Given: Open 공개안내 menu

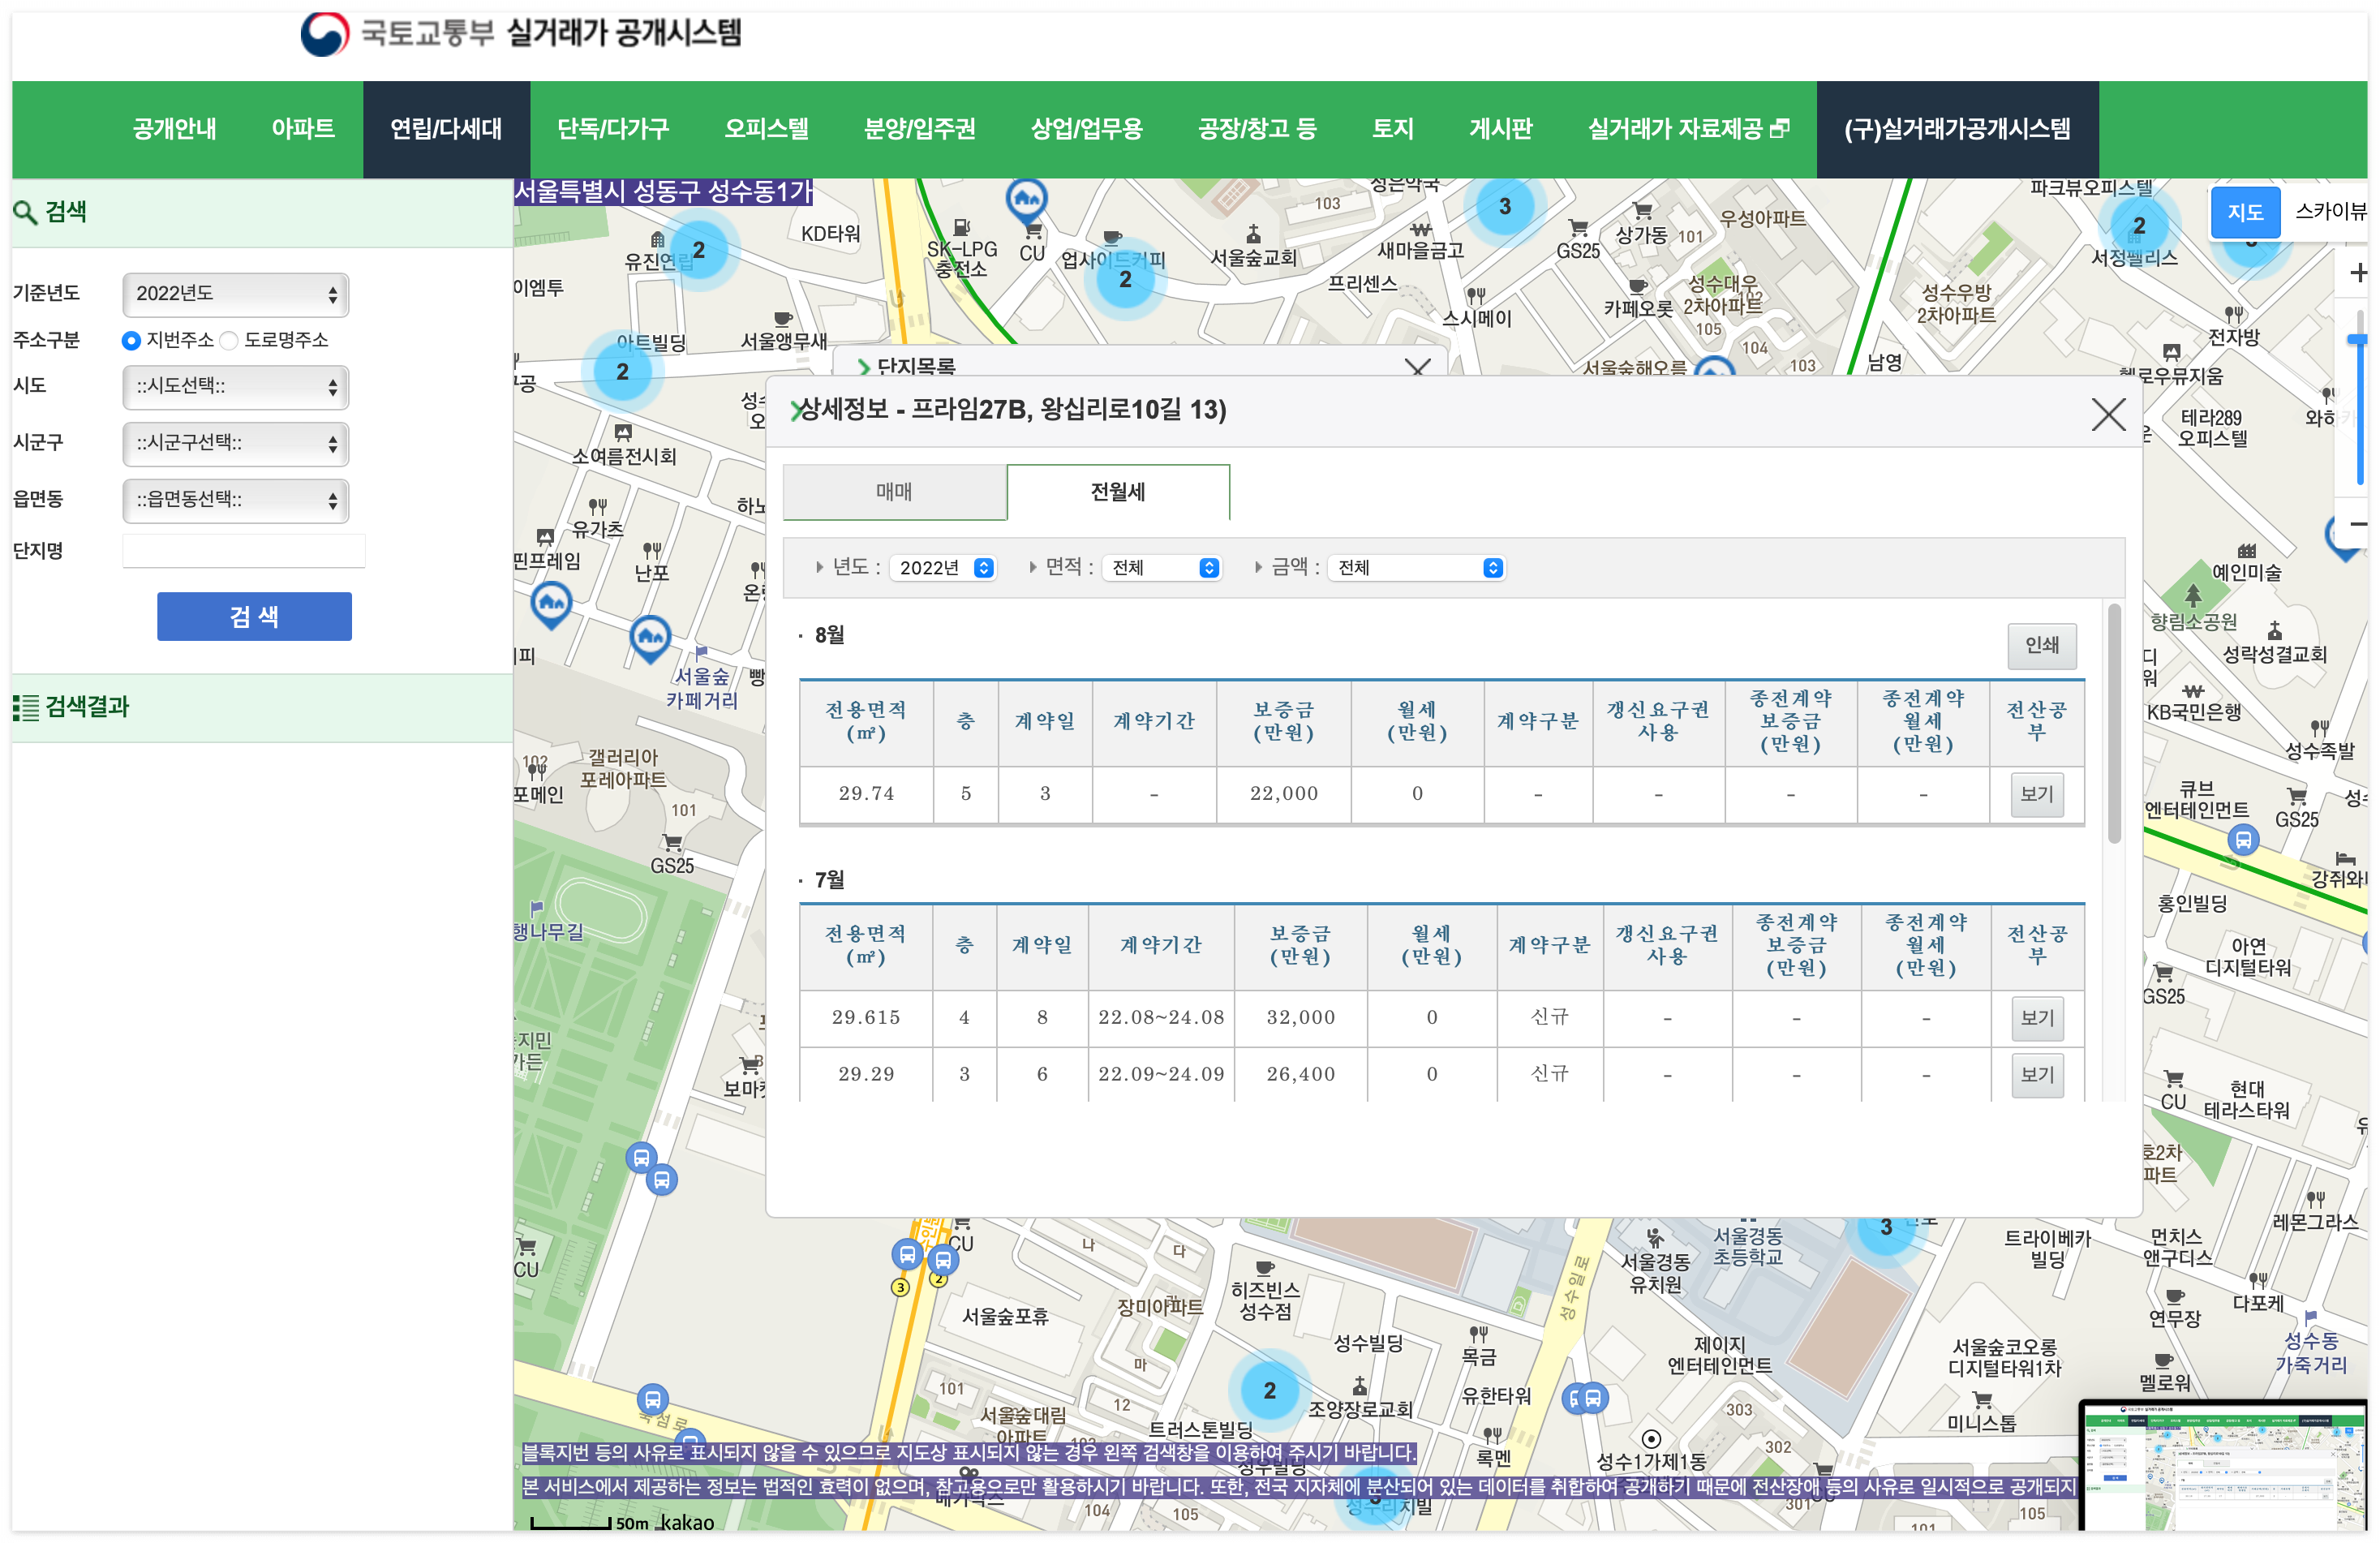Looking at the screenshot, I should point(175,129).
